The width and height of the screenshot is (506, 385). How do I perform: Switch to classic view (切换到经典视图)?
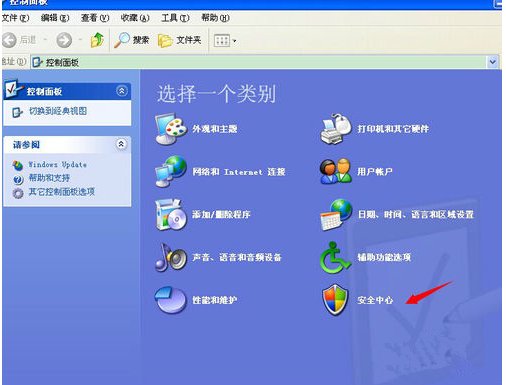[58, 111]
